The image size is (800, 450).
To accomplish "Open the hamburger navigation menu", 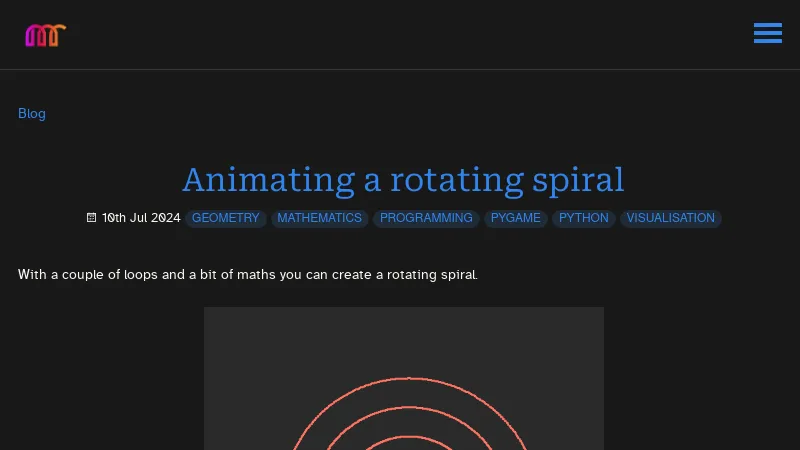I will coord(767,33).
